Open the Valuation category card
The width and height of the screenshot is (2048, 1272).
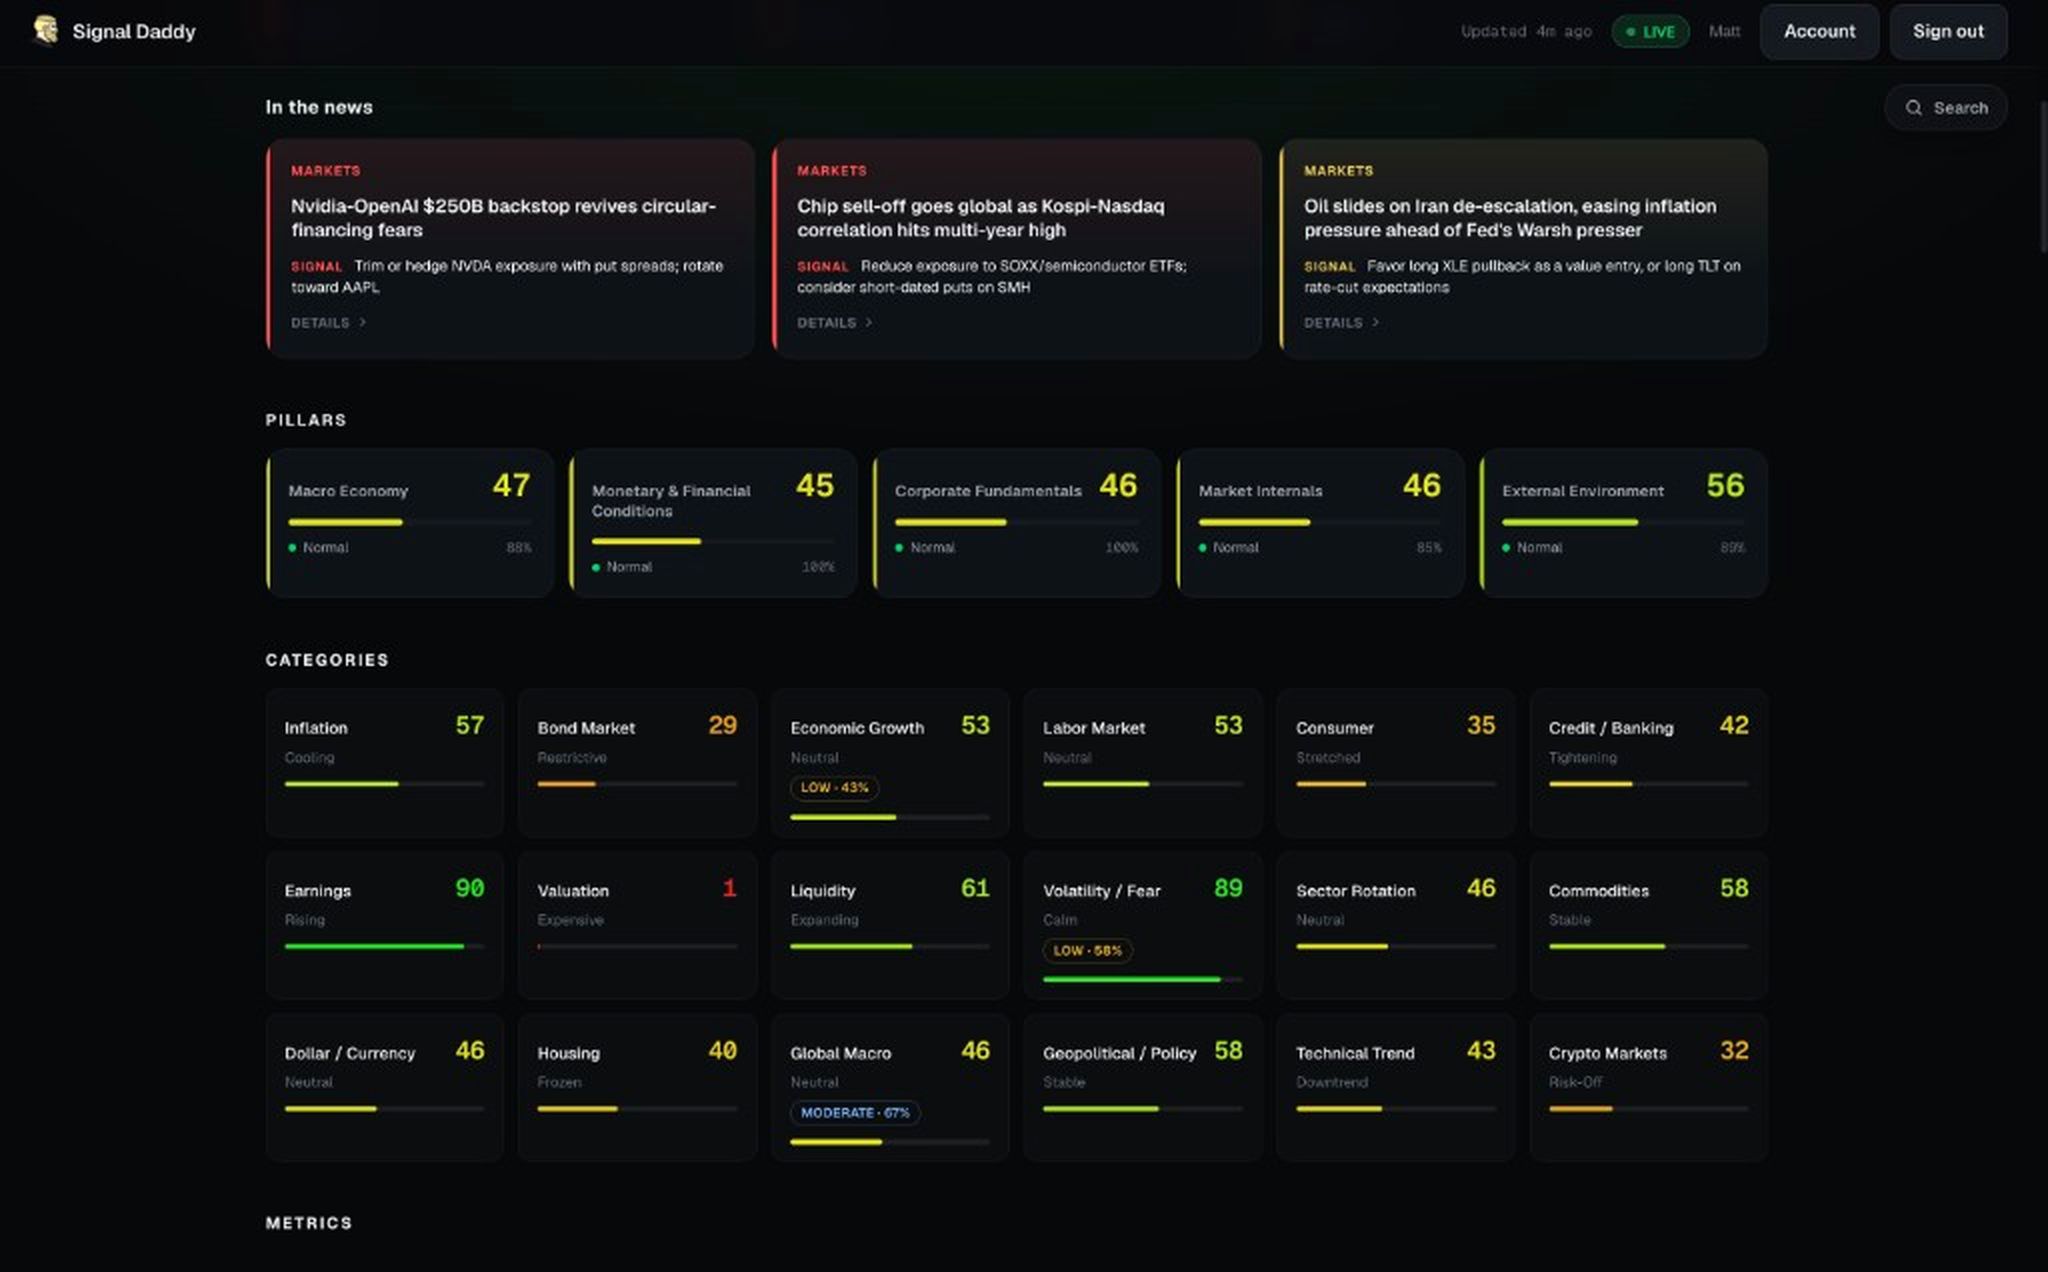[x=637, y=925]
